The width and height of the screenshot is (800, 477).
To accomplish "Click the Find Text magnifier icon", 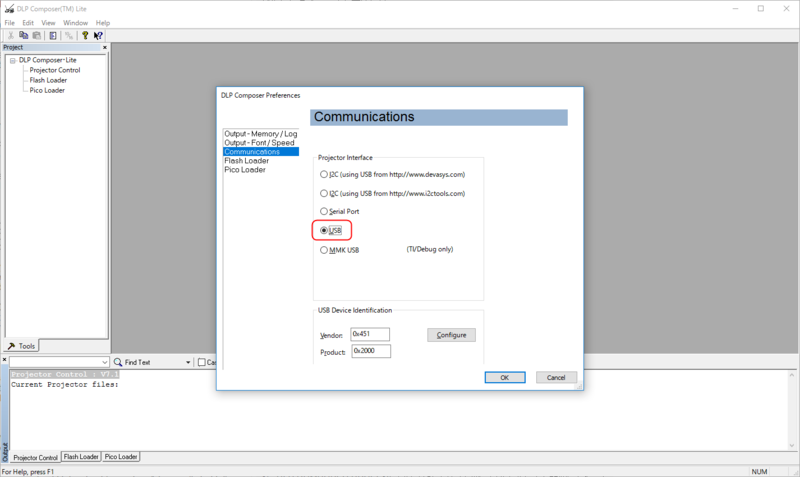I will coord(118,362).
